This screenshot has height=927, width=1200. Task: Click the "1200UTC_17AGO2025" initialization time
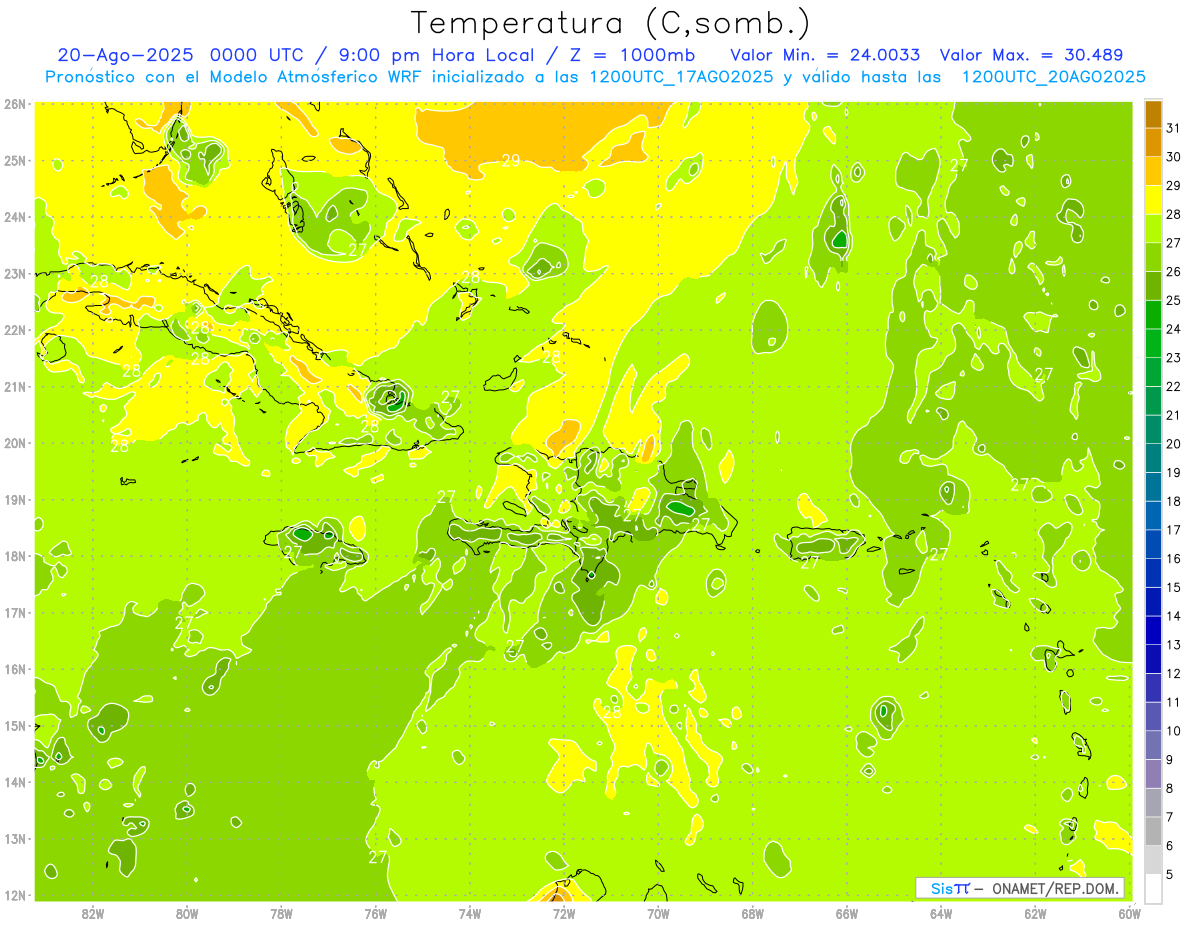pyautogui.click(x=681, y=77)
